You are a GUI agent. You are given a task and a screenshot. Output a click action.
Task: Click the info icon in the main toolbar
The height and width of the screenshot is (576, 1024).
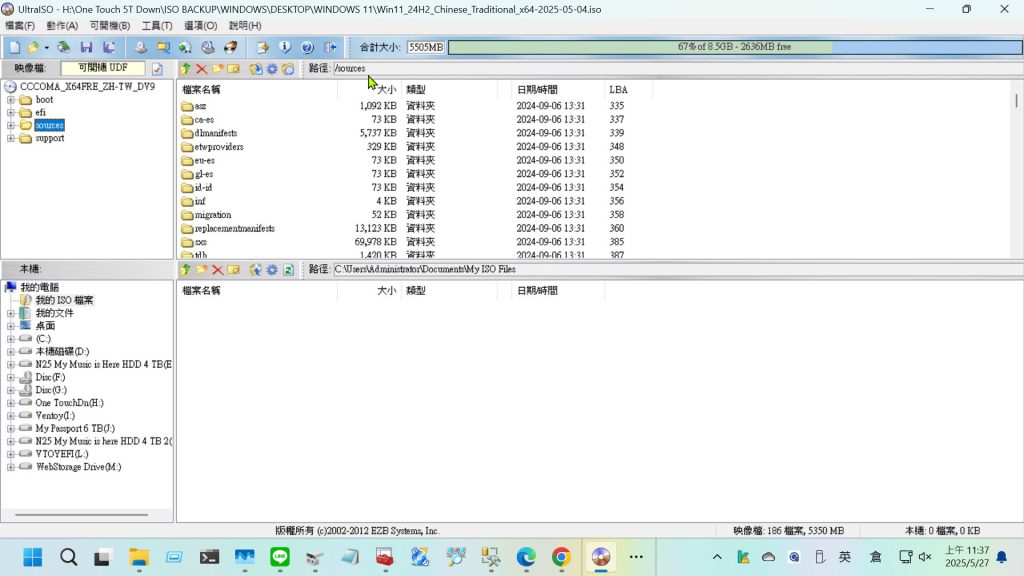[x=285, y=47]
